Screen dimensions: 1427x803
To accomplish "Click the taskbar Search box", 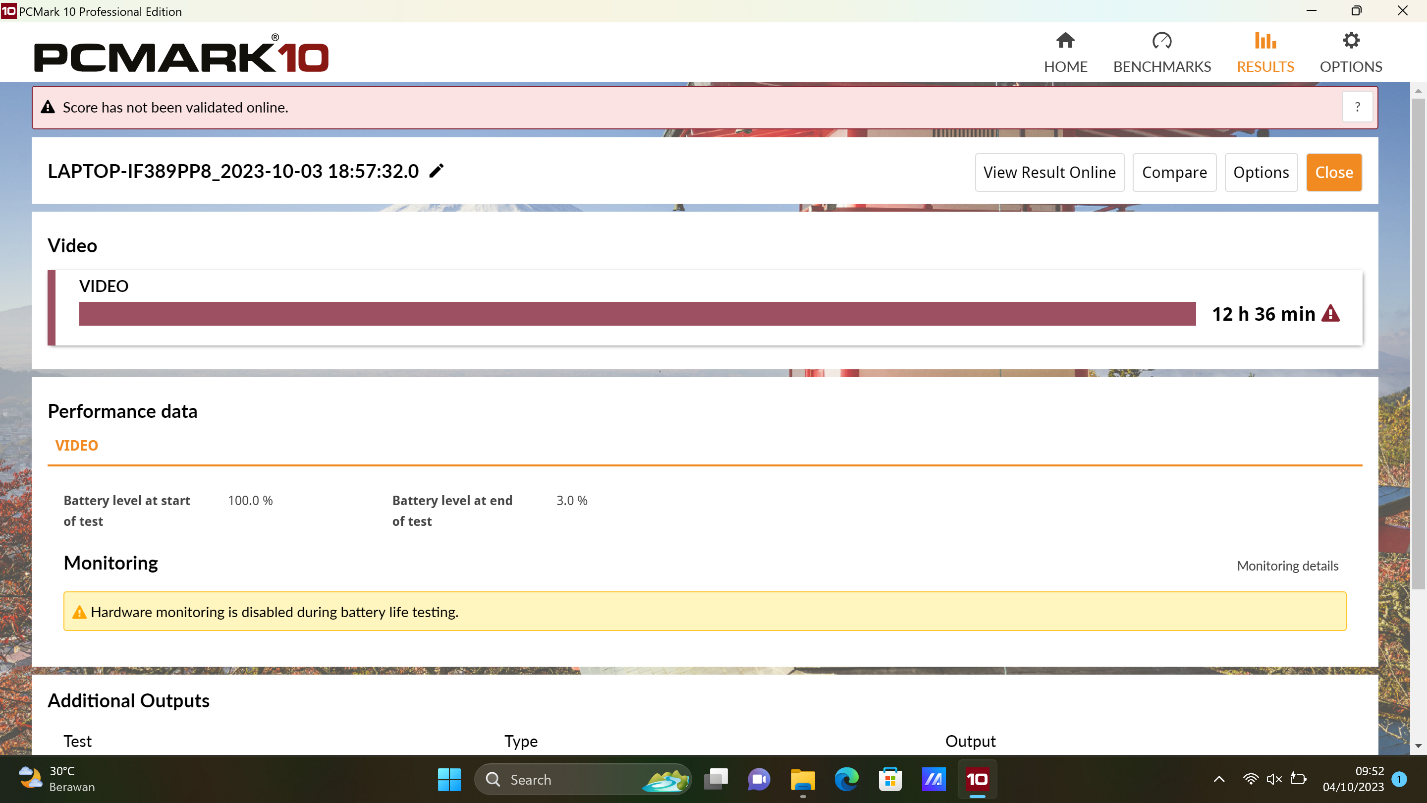I will click(583, 779).
